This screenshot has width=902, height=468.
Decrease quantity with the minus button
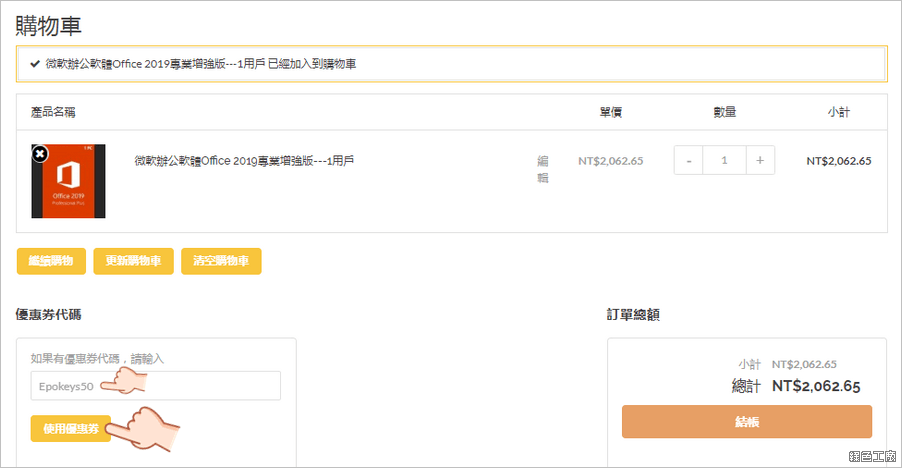689,160
